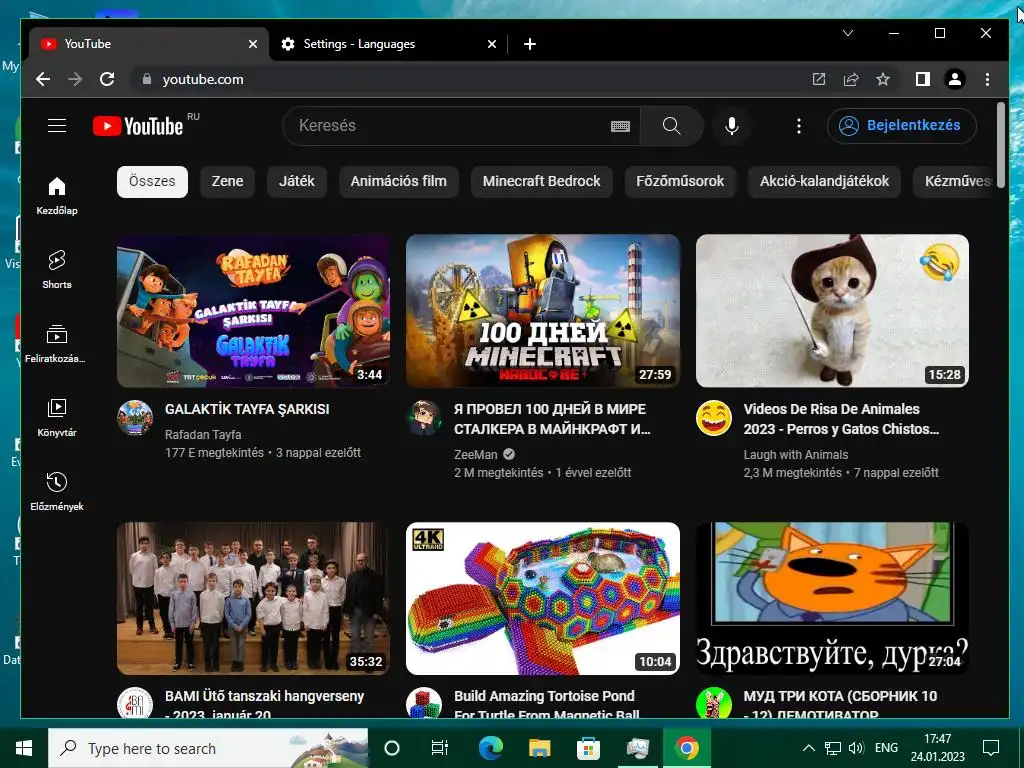Open Task View on taskbar
This screenshot has width=1024, height=768.
pos(440,748)
